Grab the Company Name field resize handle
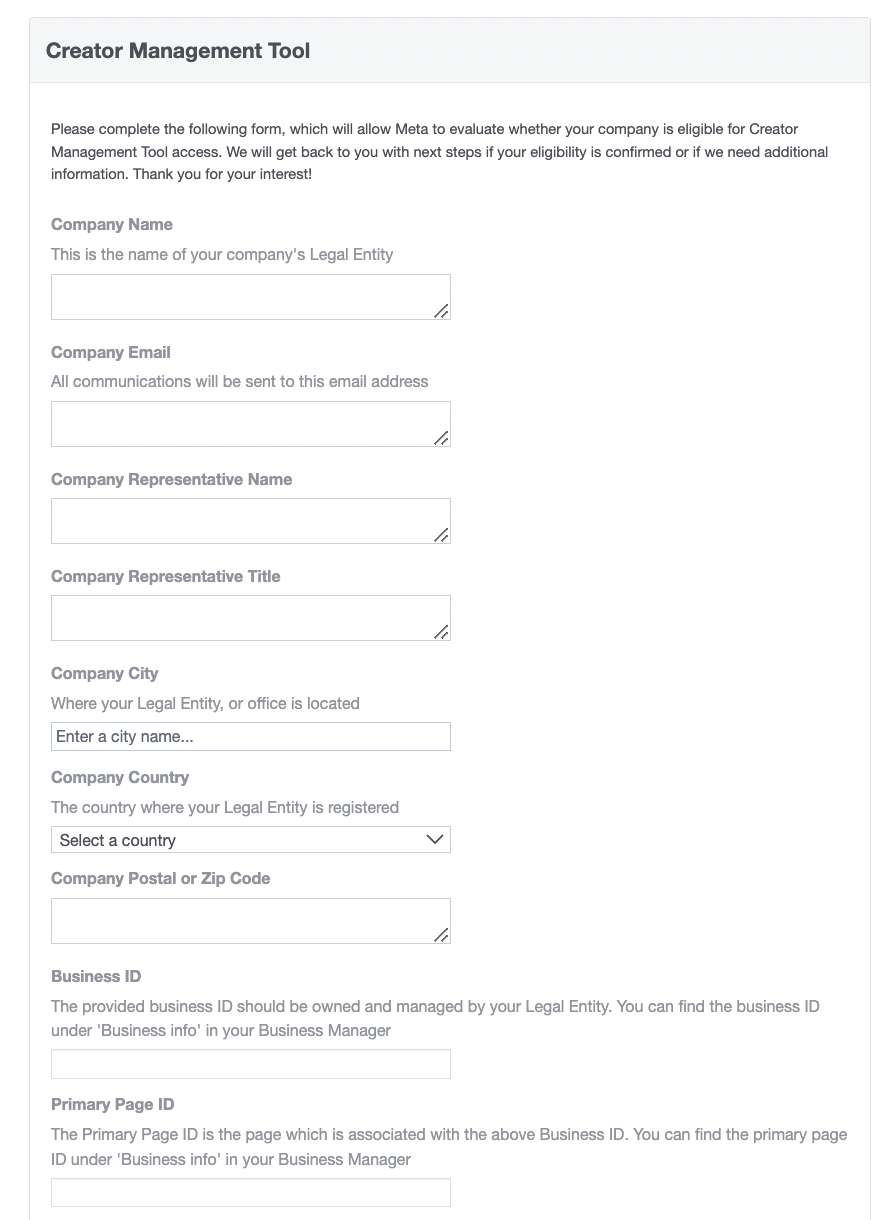The height and width of the screenshot is (1220, 890). pos(441,311)
